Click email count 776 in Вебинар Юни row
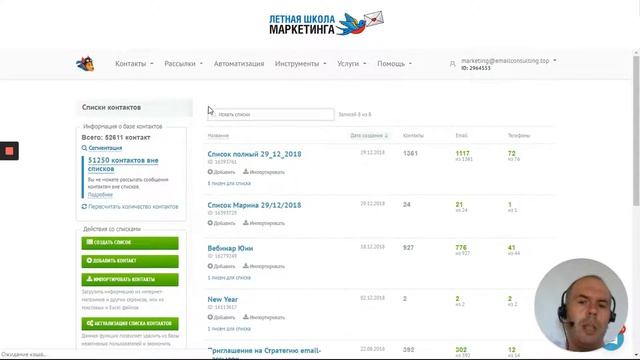This screenshot has height=360, width=640. coord(461,247)
